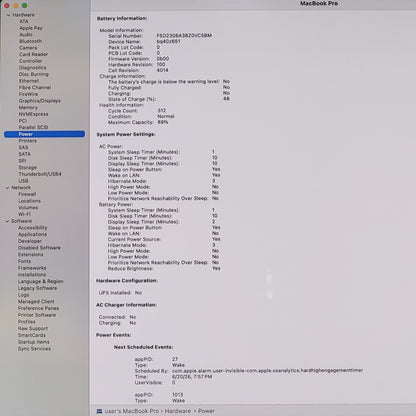This screenshot has height=416, width=416.
Task: Click Power in the path bar
Action: [206, 411]
